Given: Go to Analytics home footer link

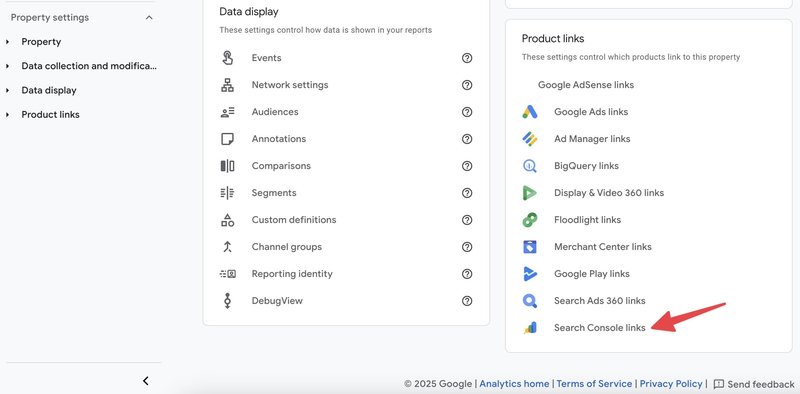Looking at the screenshot, I should tap(514, 384).
